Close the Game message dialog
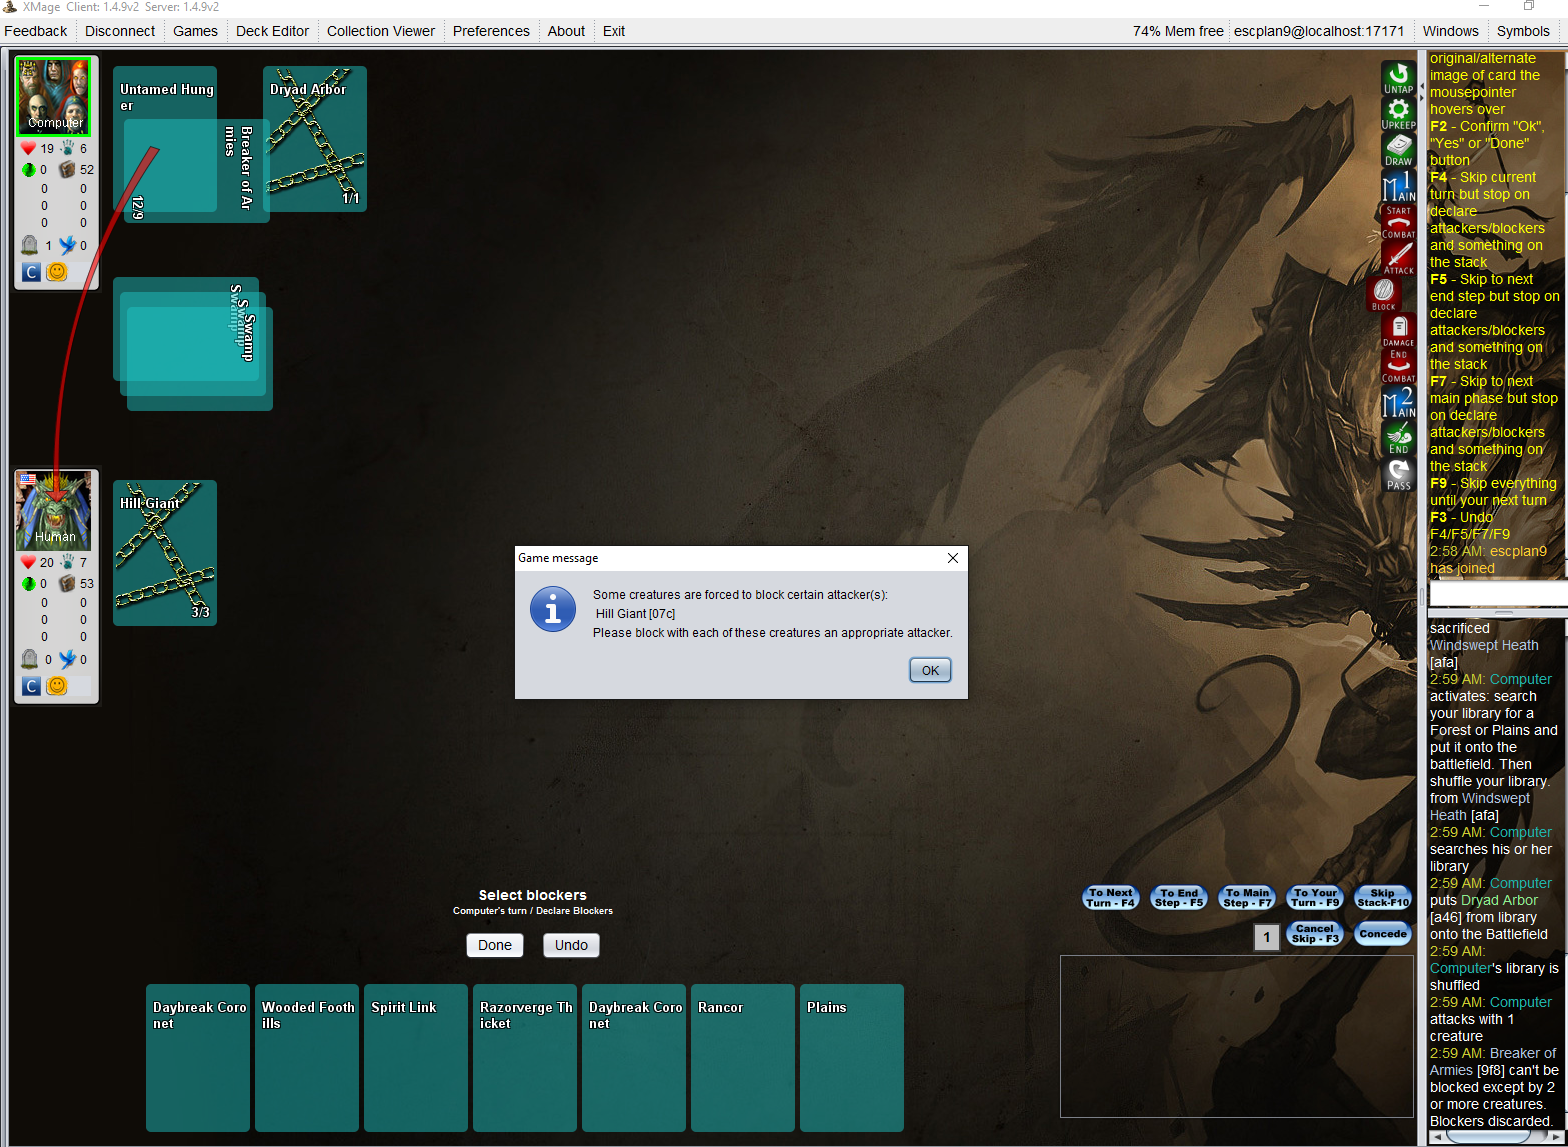 pos(953,558)
